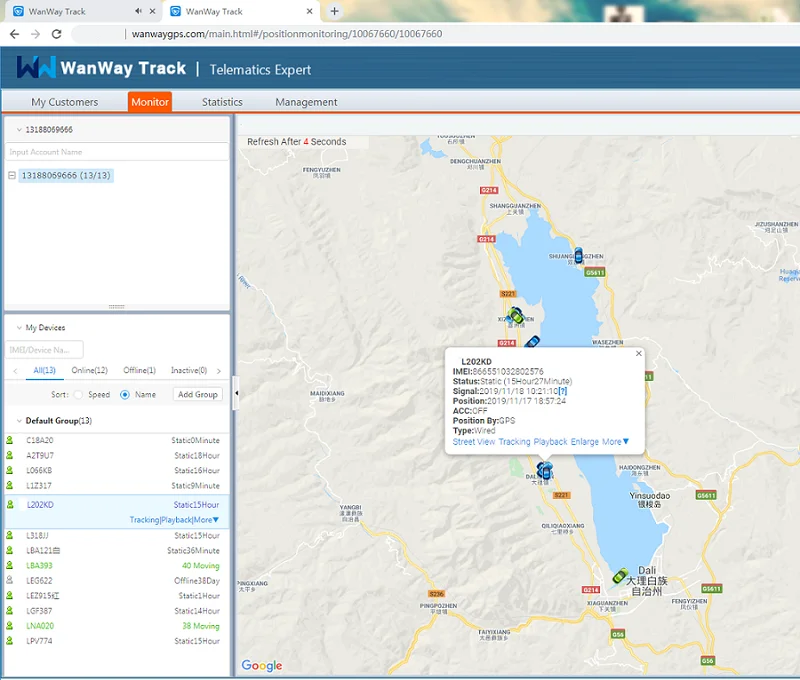Focus the Input Account Name field

pos(116,152)
